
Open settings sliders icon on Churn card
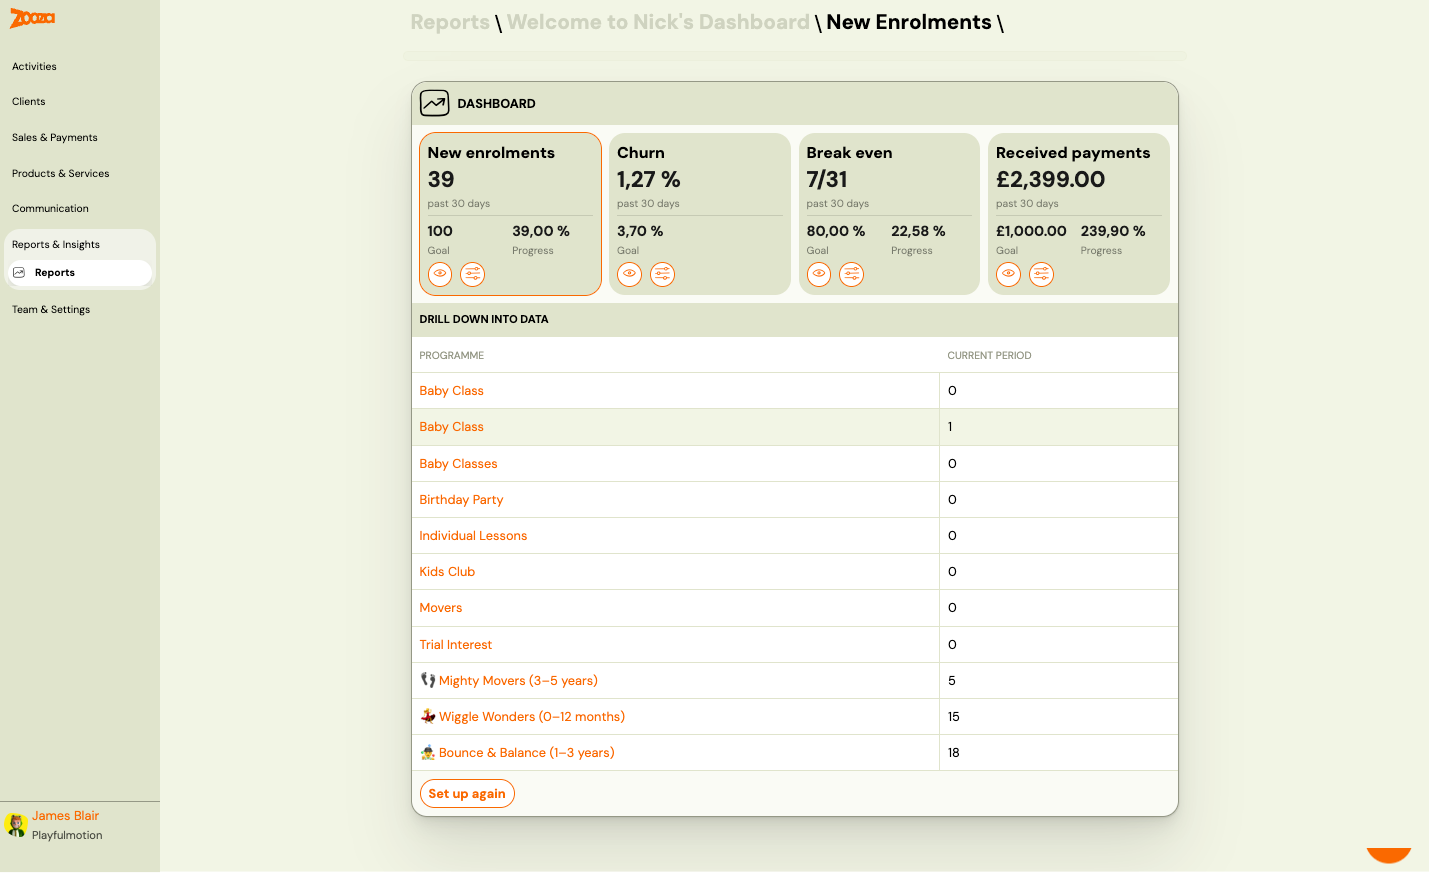coord(662,274)
